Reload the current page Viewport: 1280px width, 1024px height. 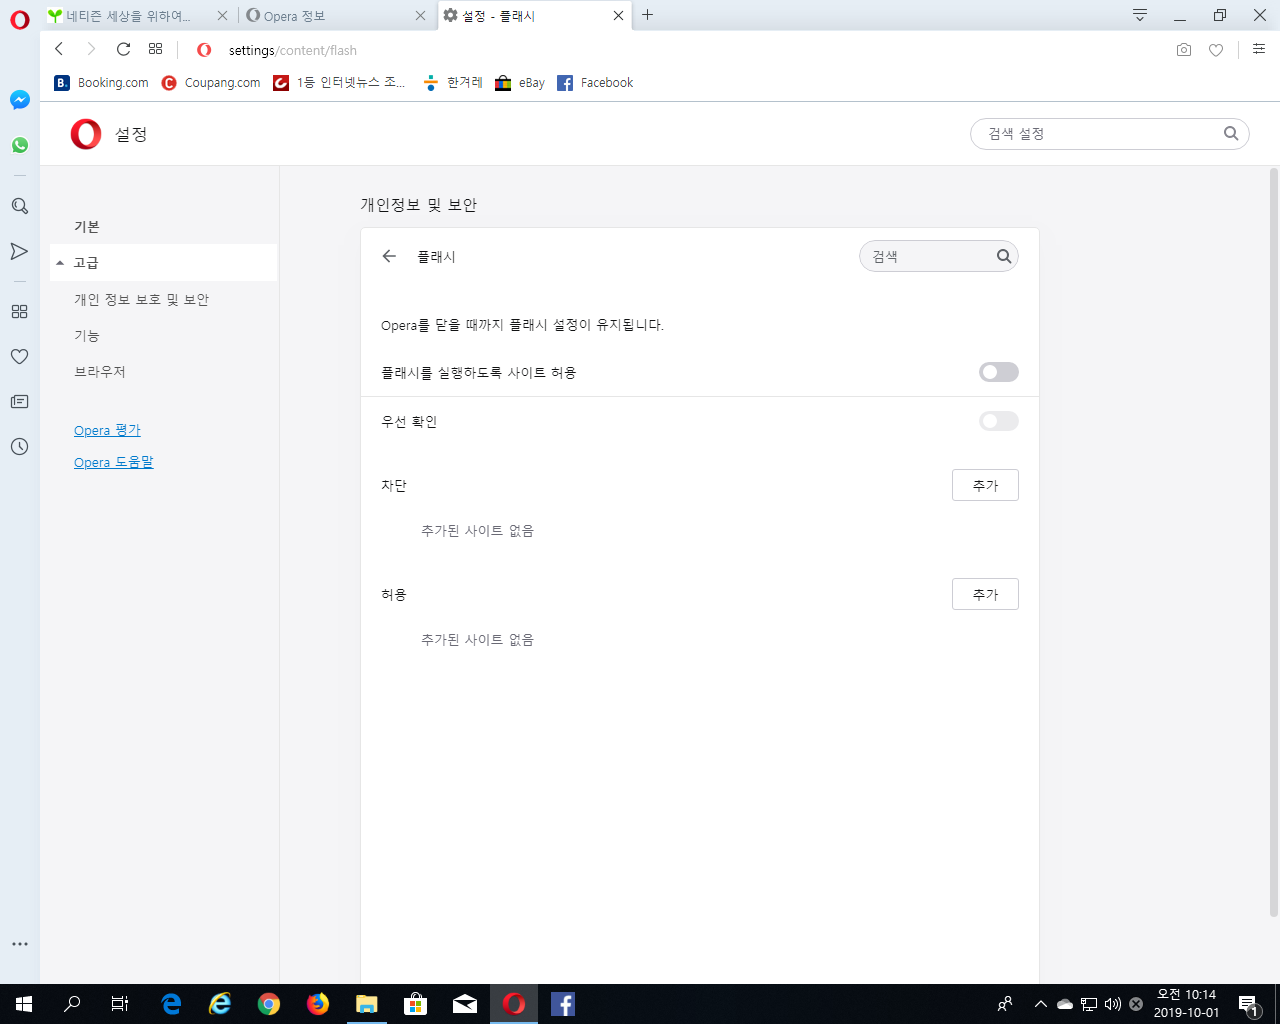(x=124, y=49)
